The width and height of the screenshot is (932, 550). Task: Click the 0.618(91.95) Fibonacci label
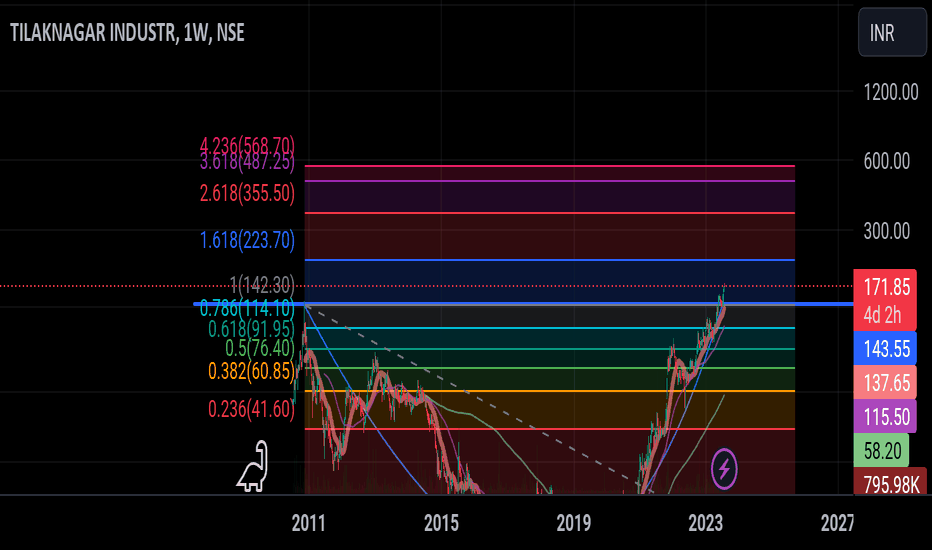[x=251, y=329]
